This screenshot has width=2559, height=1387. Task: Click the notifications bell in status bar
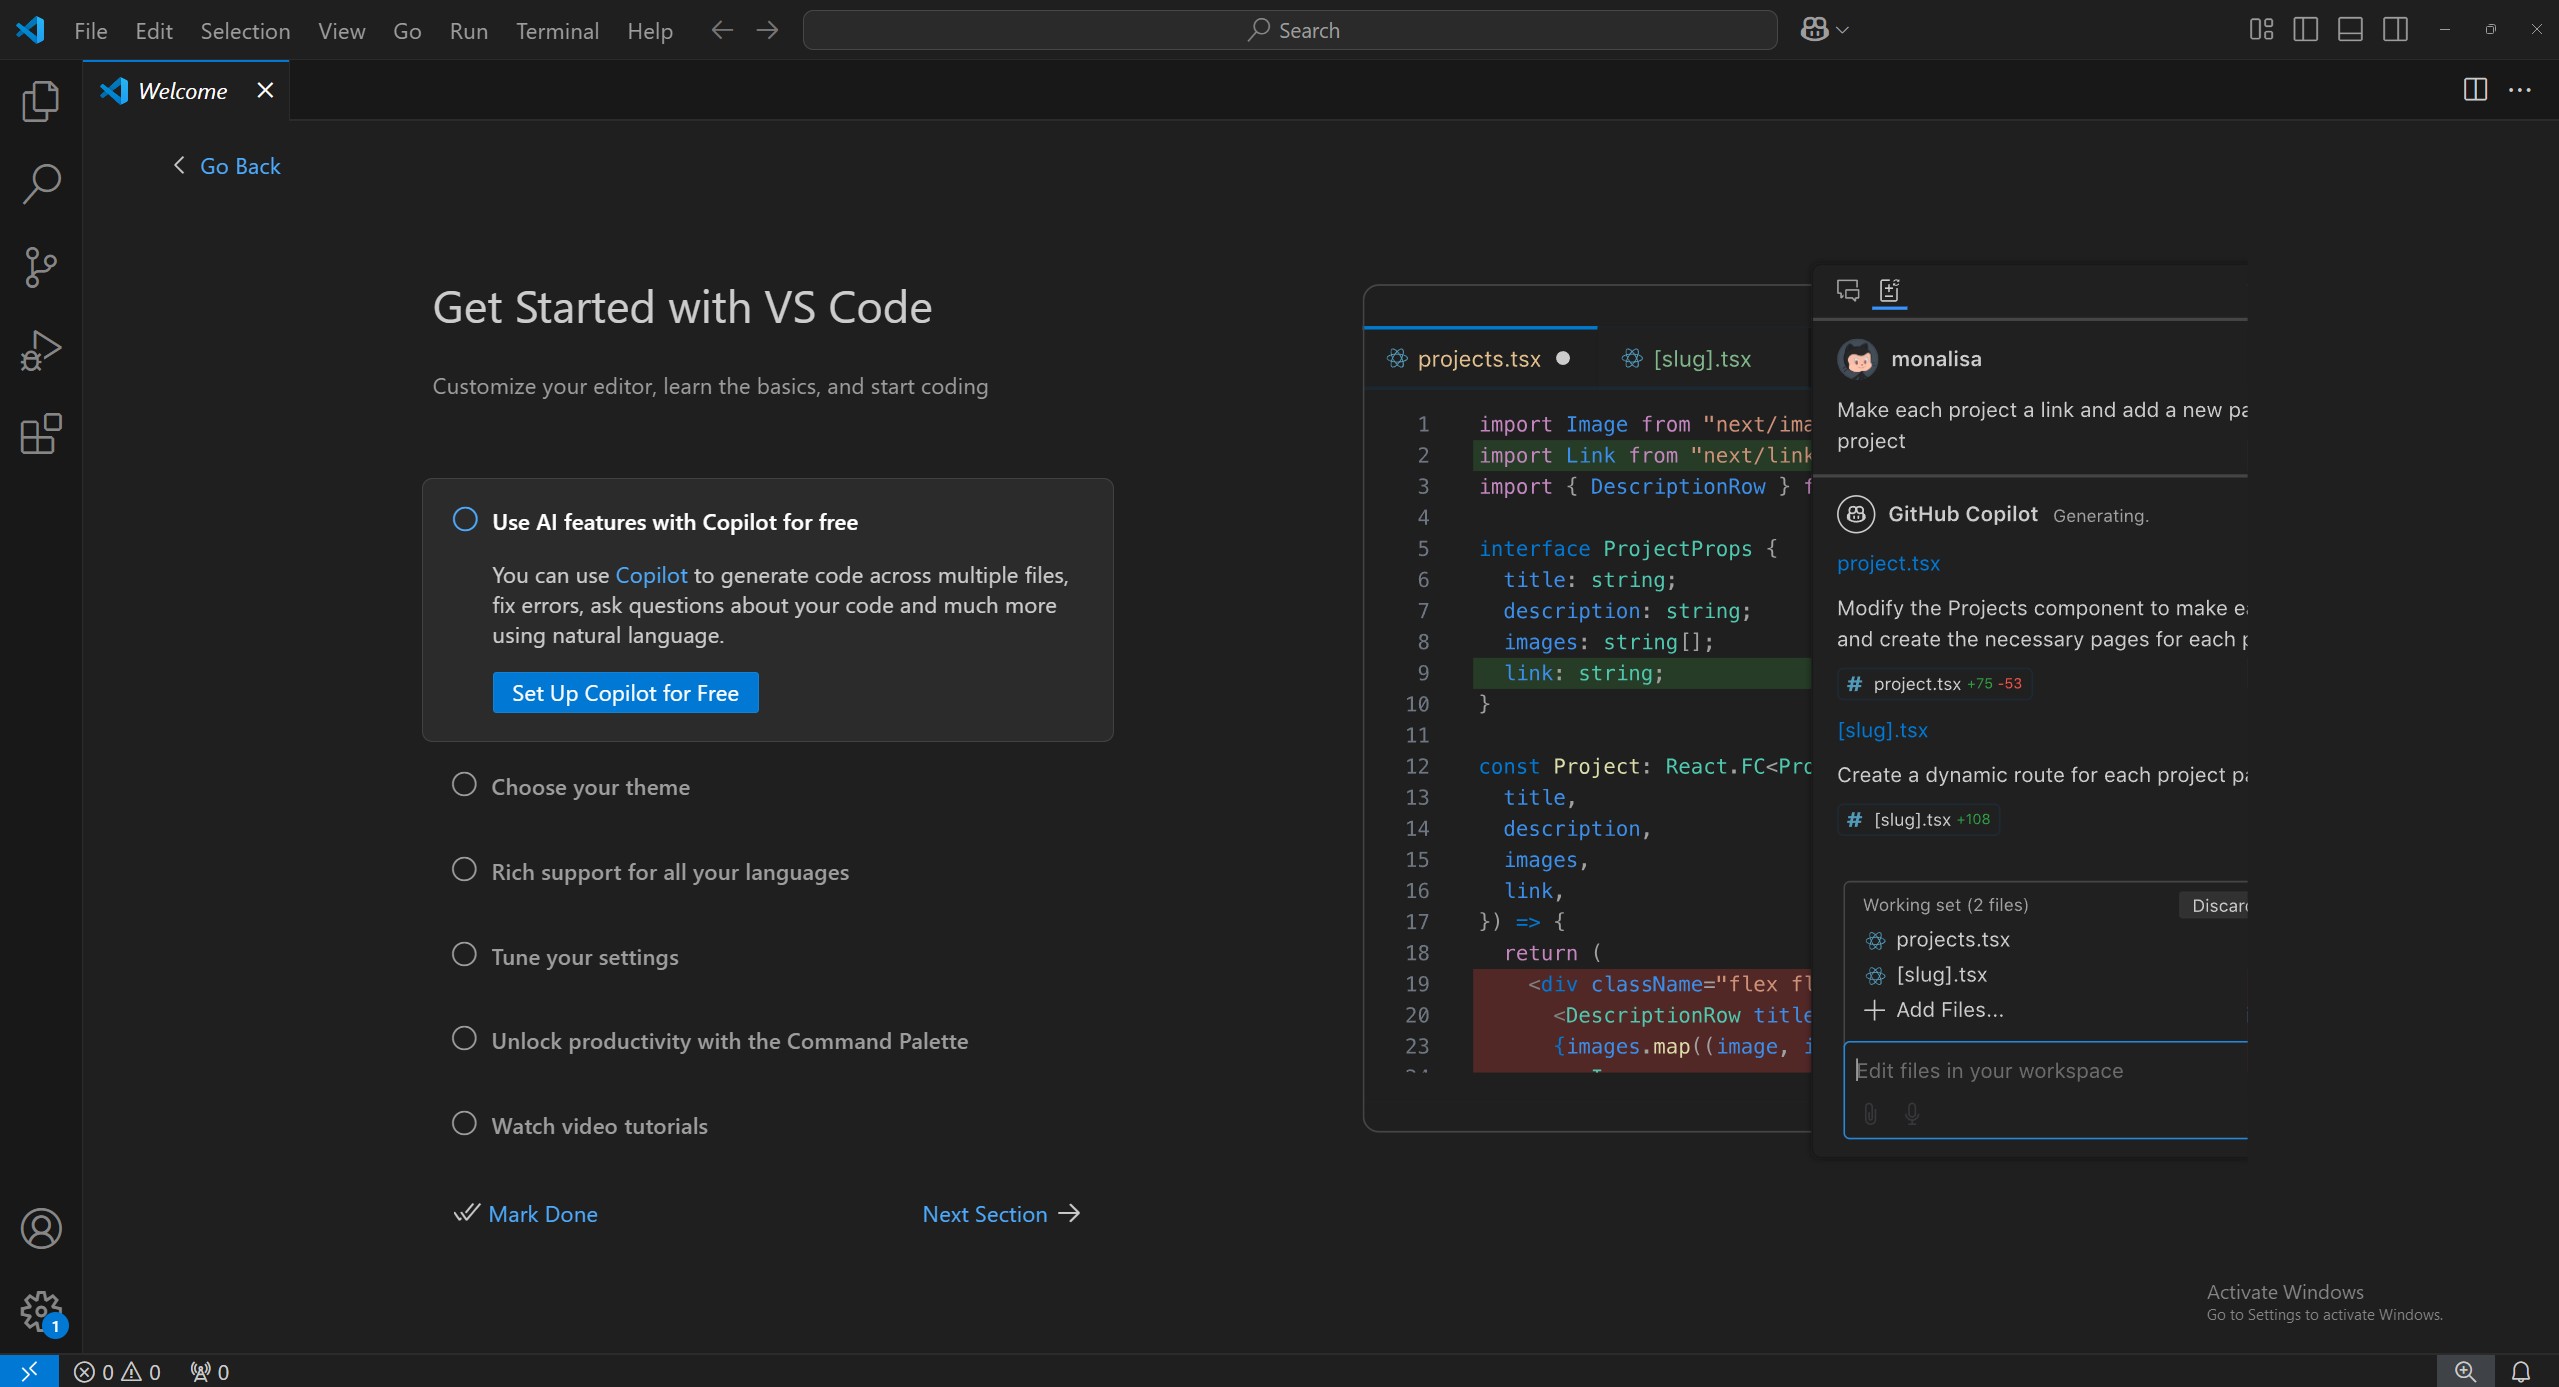tap(2521, 1371)
